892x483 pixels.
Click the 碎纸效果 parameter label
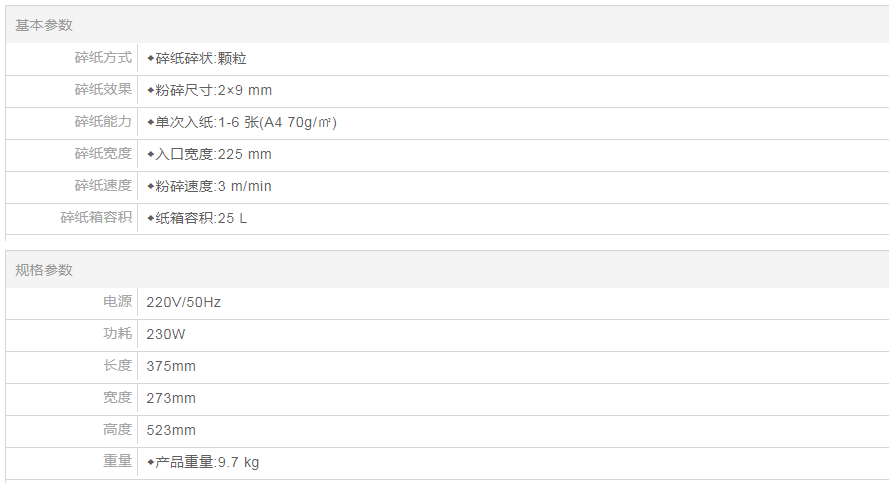pos(103,90)
